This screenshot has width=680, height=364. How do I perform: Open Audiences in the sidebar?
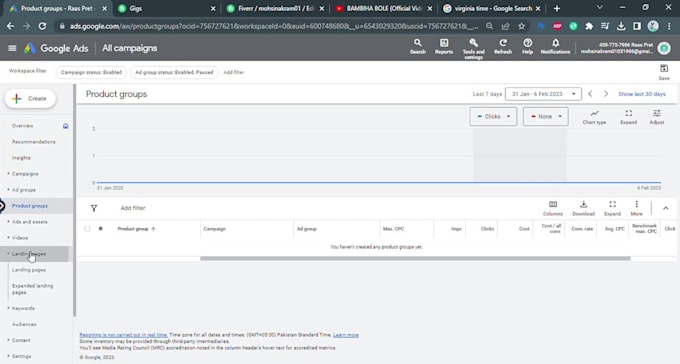click(x=24, y=325)
